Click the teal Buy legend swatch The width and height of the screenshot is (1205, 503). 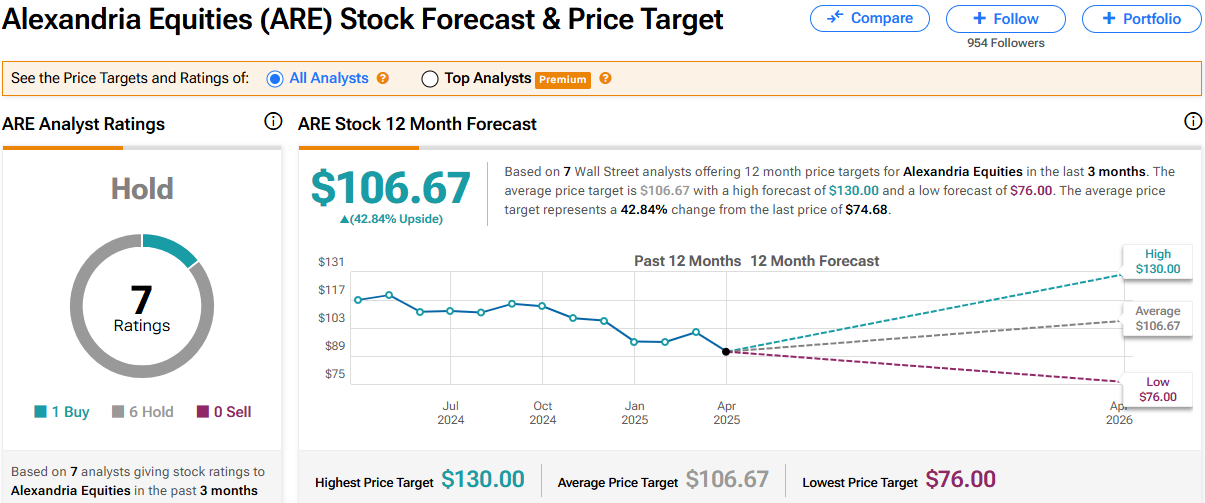click(x=40, y=412)
